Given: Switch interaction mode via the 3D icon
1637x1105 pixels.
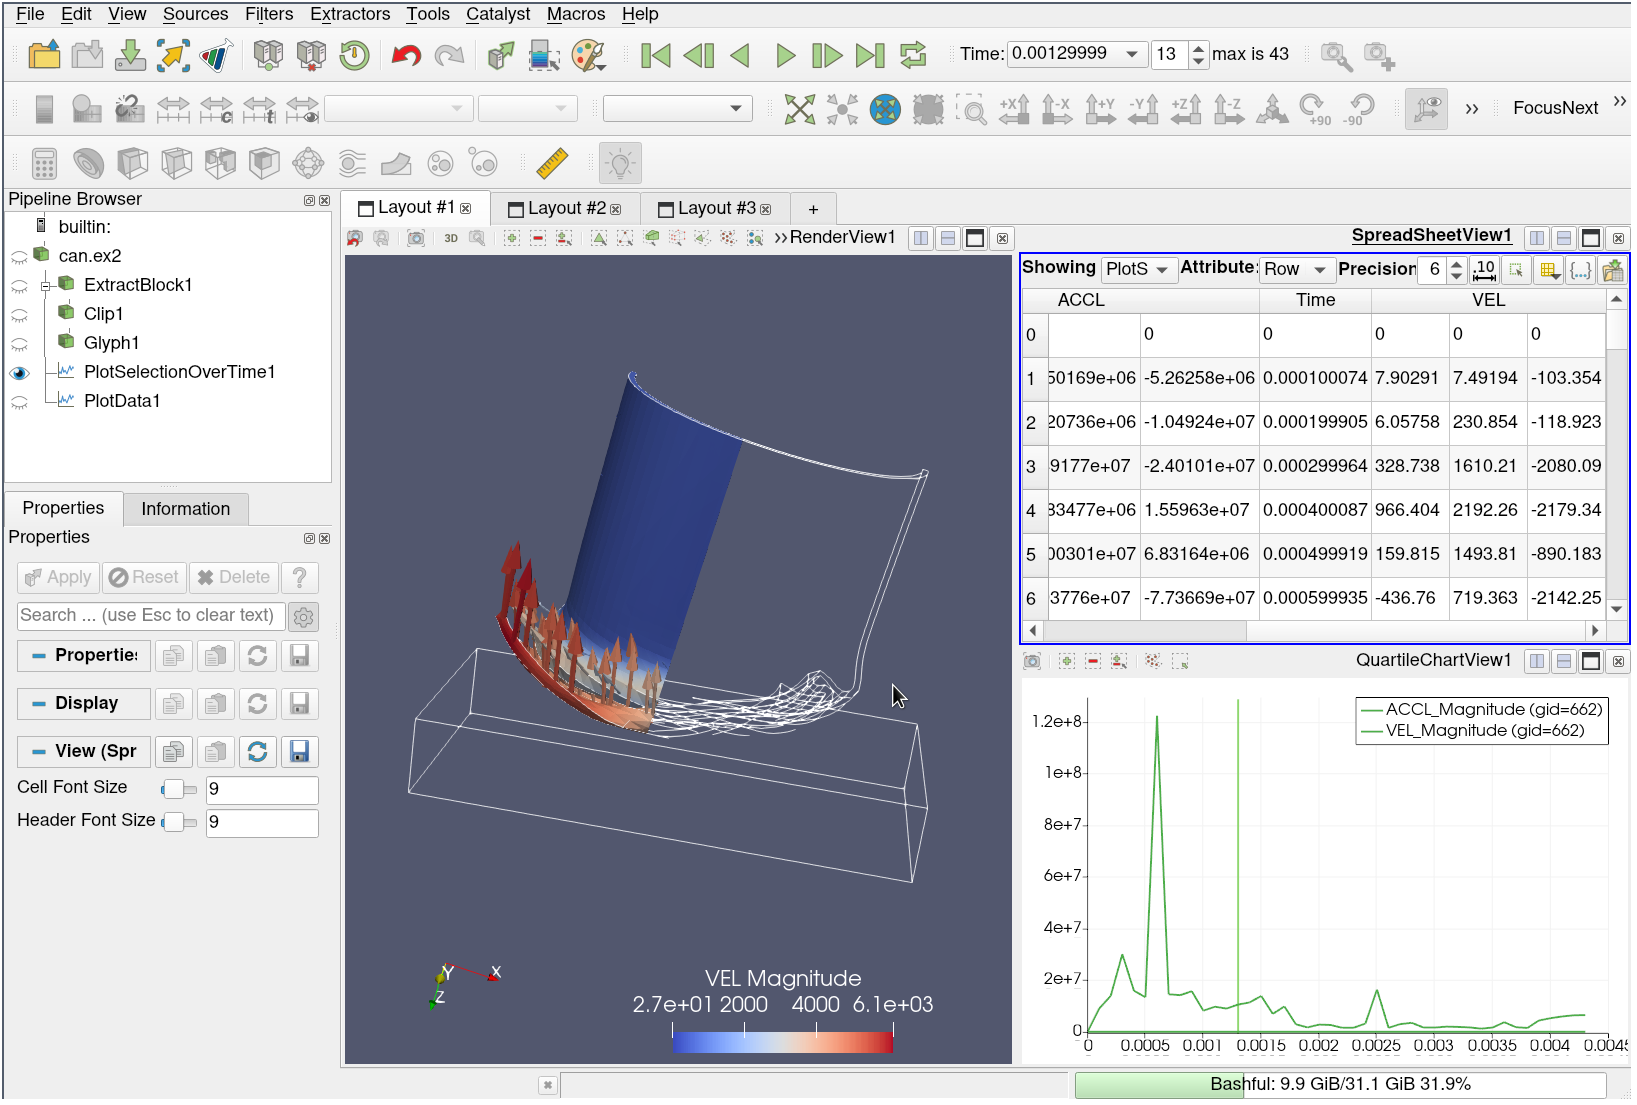Looking at the screenshot, I should (x=450, y=238).
